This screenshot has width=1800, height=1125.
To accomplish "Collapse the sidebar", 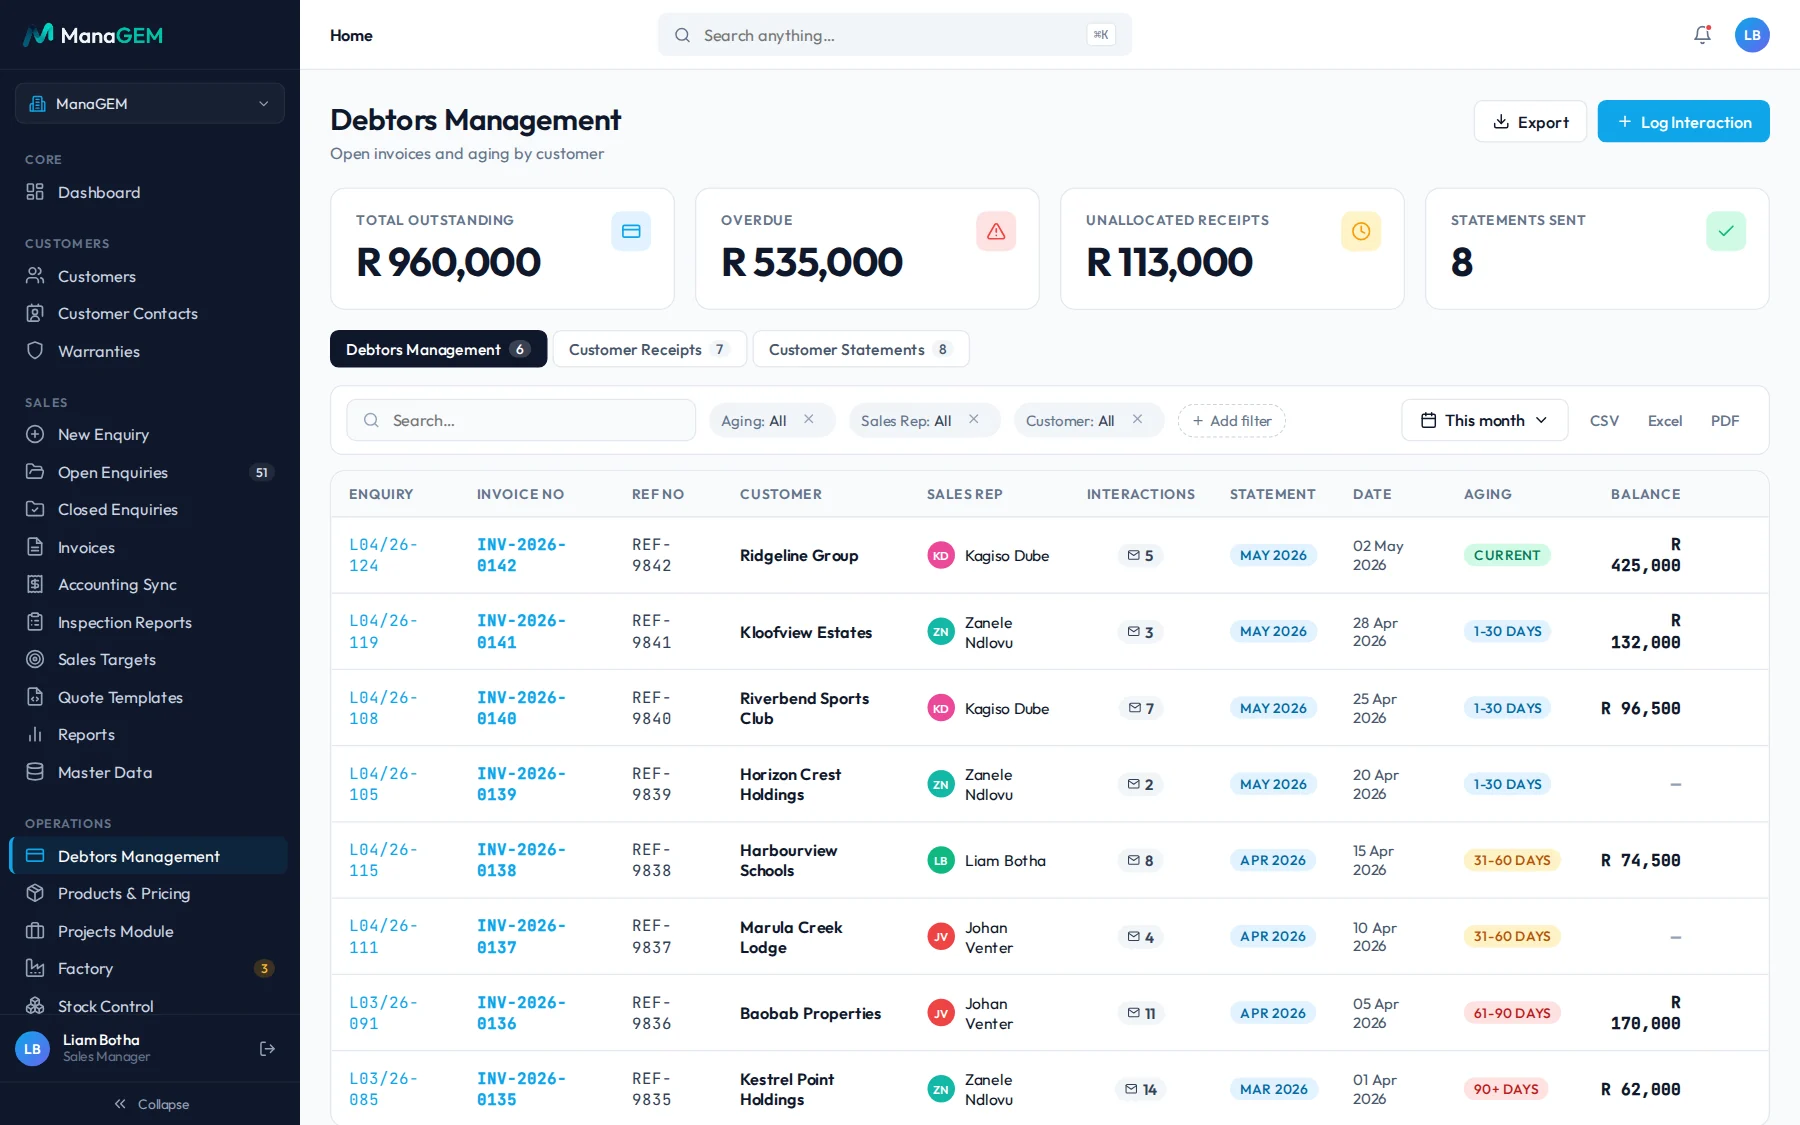I will pyautogui.click(x=150, y=1104).
